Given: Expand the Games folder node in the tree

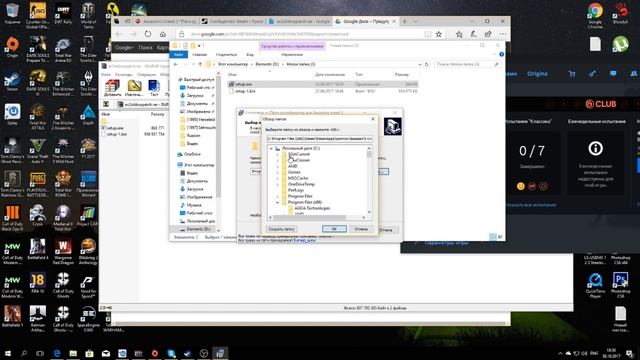Looking at the screenshot, I should pyautogui.click(x=278, y=172).
